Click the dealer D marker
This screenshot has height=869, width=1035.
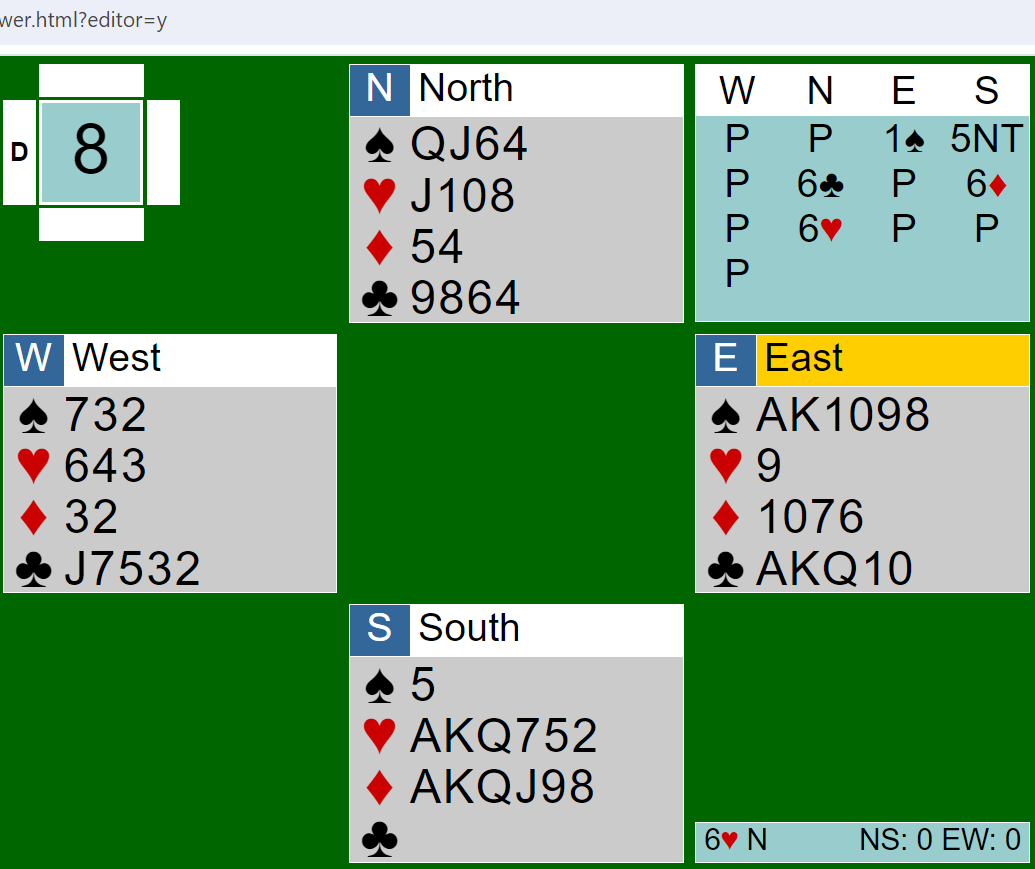pos(19,152)
